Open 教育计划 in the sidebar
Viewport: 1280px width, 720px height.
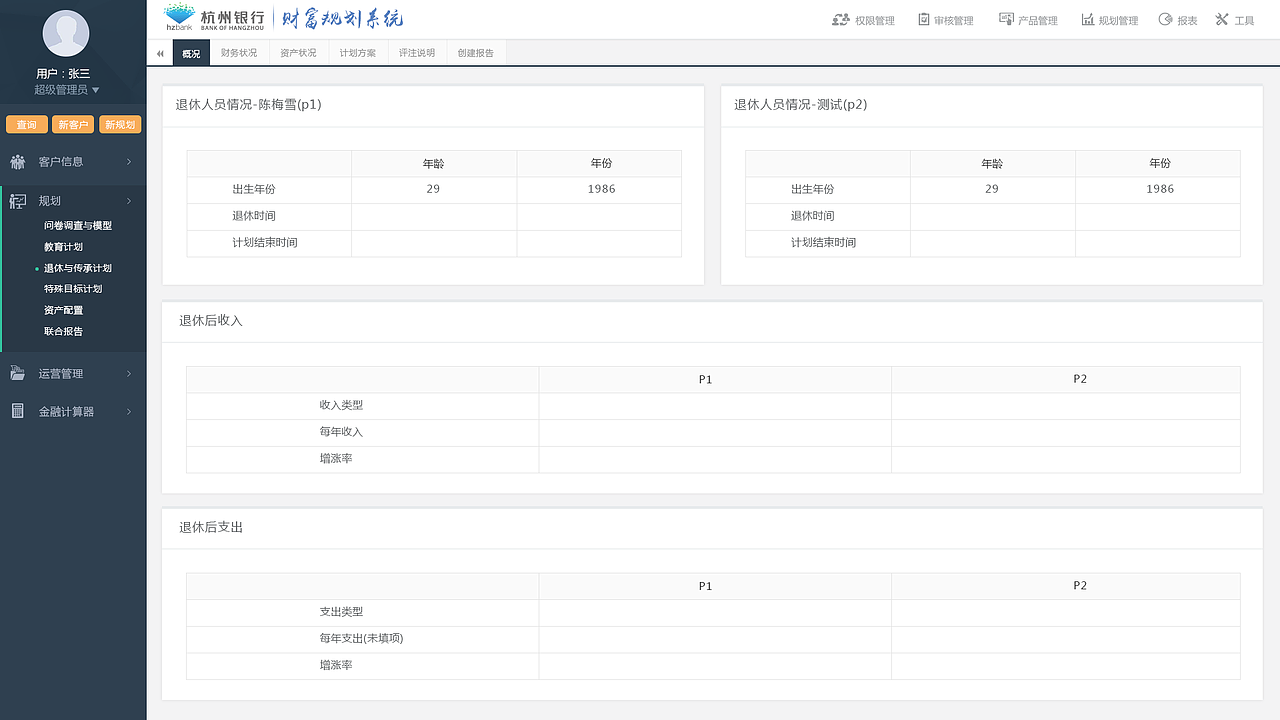[x=63, y=247]
